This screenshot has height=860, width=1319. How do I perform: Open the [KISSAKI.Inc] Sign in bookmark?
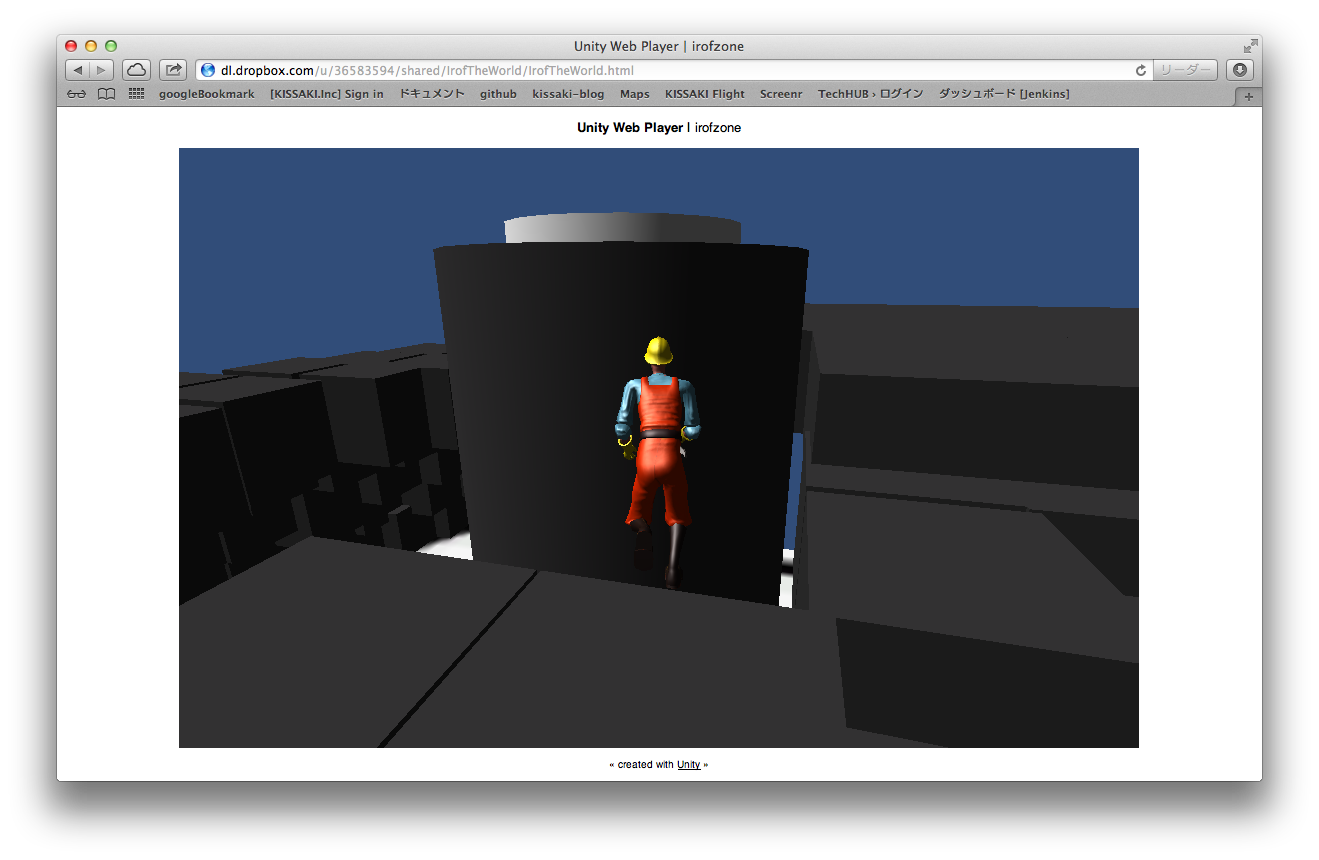pos(327,94)
